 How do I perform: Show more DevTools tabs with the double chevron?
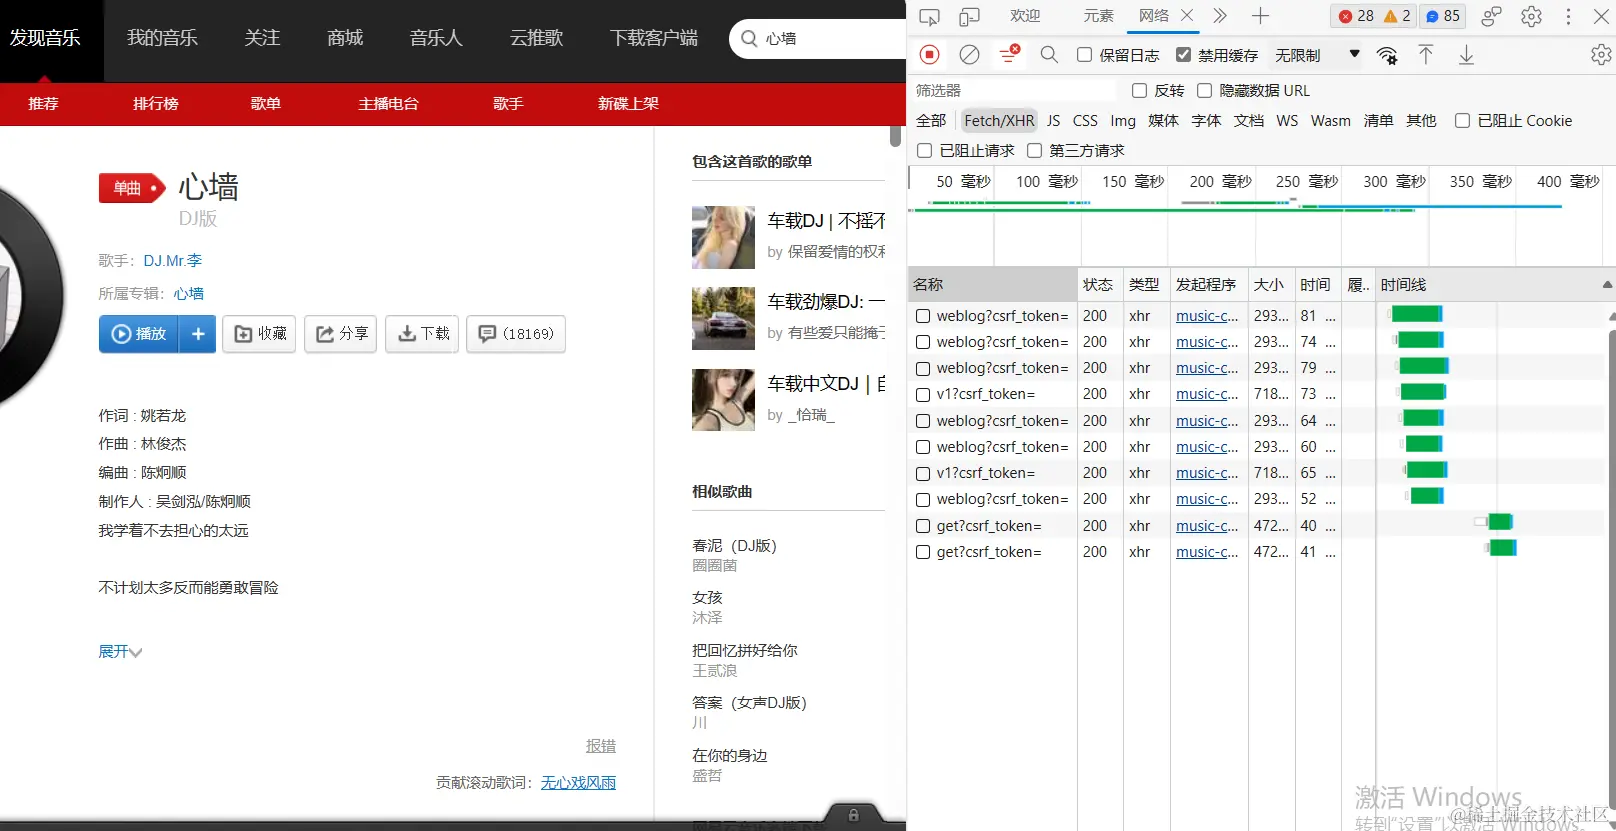coord(1220,16)
